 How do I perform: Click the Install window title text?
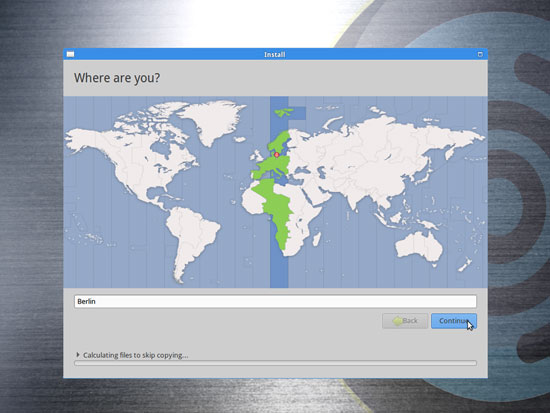(275, 54)
